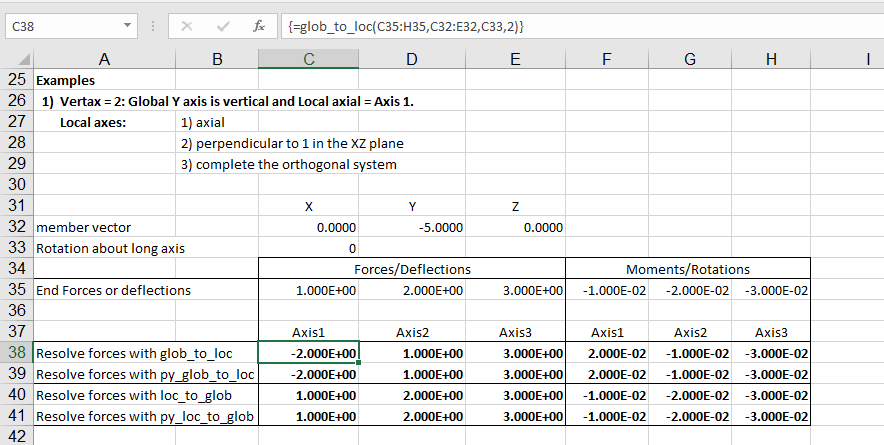Select column C header
The height and width of the screenshot is (445, 884).
(308, 60)
